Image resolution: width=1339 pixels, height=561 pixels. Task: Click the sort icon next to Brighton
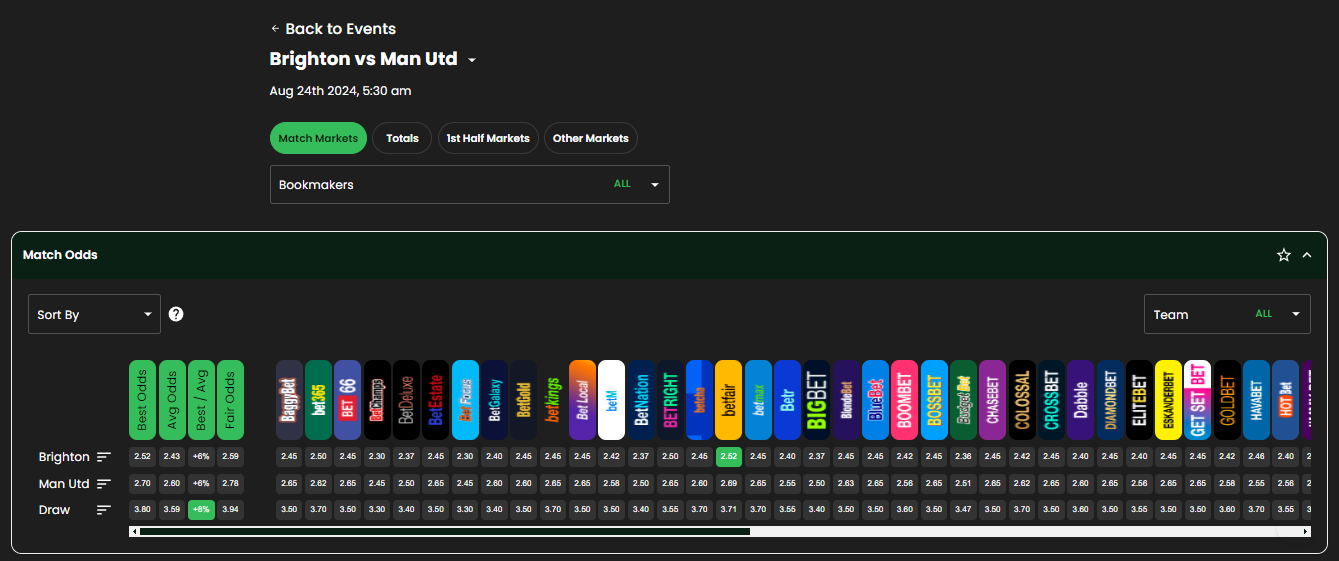(x=104, y=457)
